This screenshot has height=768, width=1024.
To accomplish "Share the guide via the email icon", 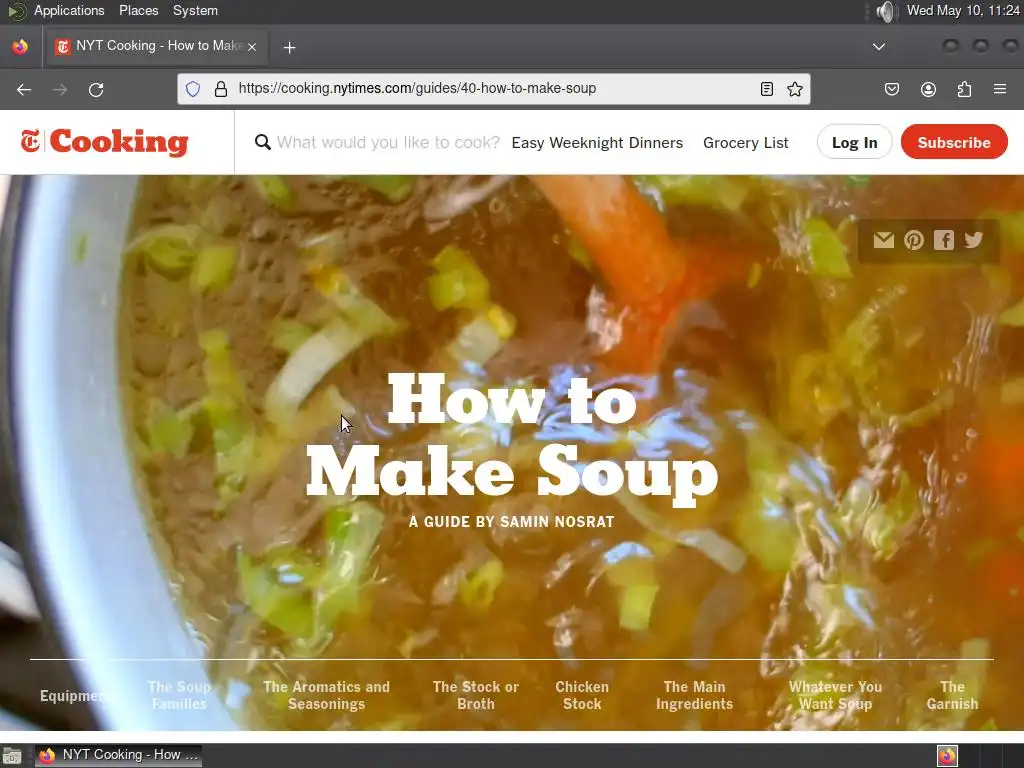I will click(x=884, y=240).
